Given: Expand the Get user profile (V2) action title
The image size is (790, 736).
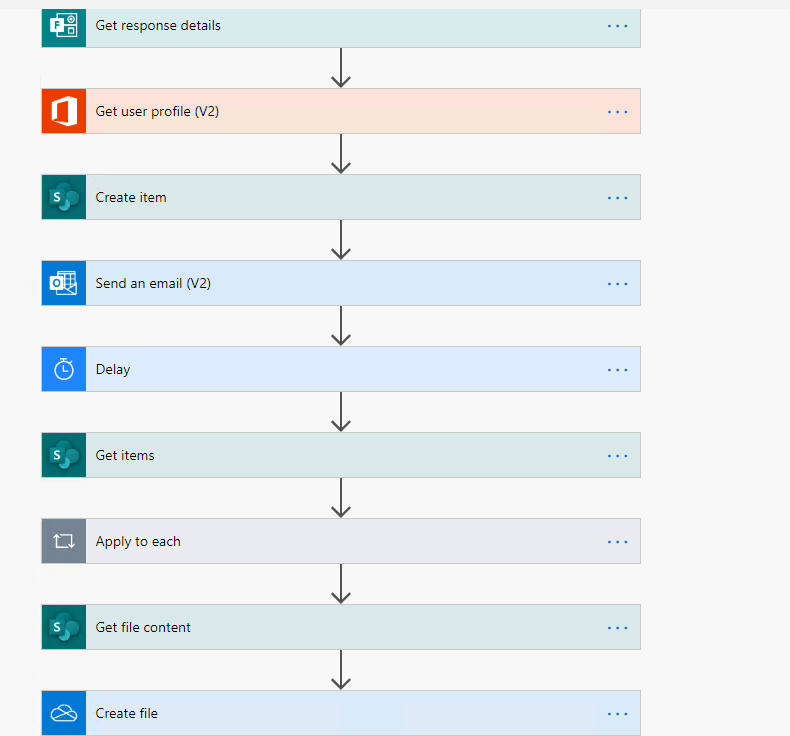Looking at the screenshot, I should coord(157,111).
